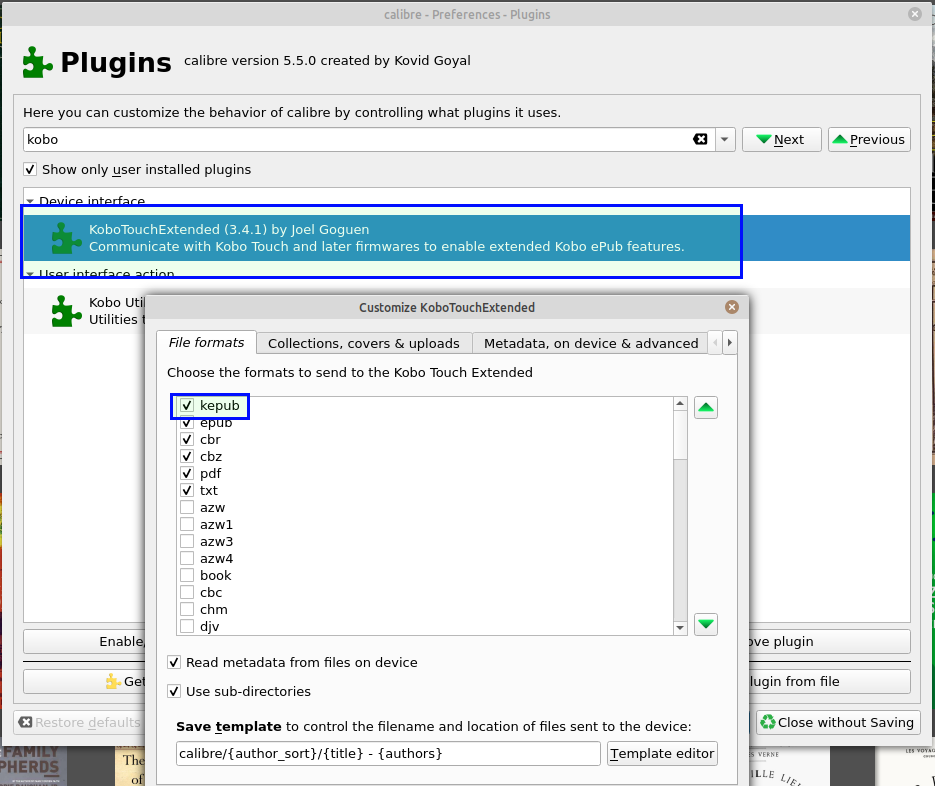Move selected format up with green arrow

click(x=705, y=408)
